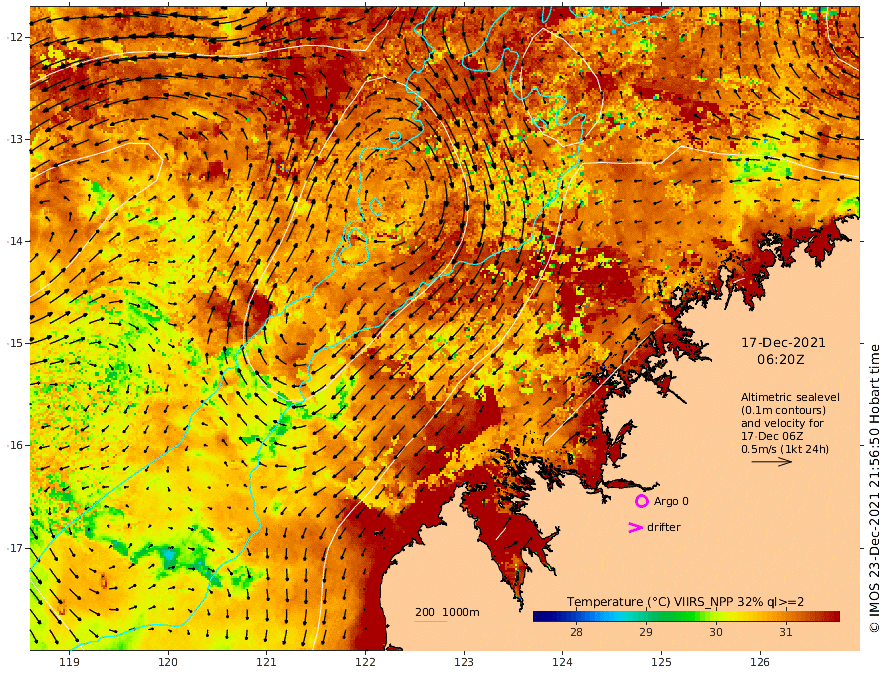Click the text 17-Dec 06Z
This screenshot has width=880, height=680.
(x=772, y=436)
